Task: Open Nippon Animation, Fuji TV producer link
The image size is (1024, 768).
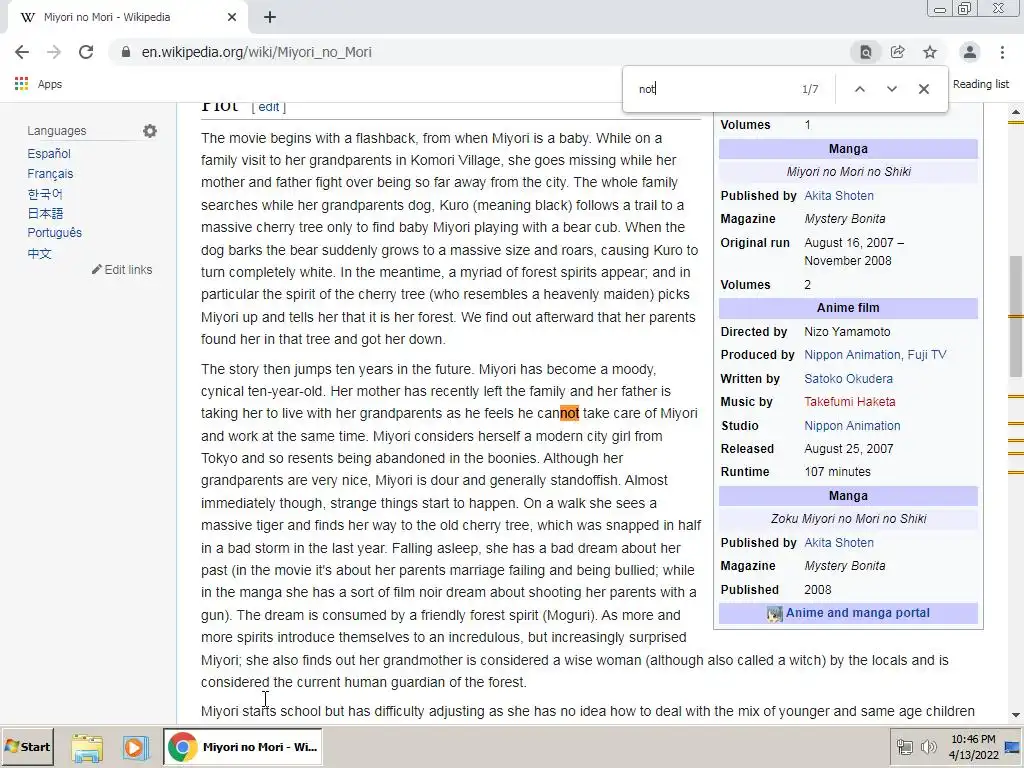Action: (x=875, y=355)
